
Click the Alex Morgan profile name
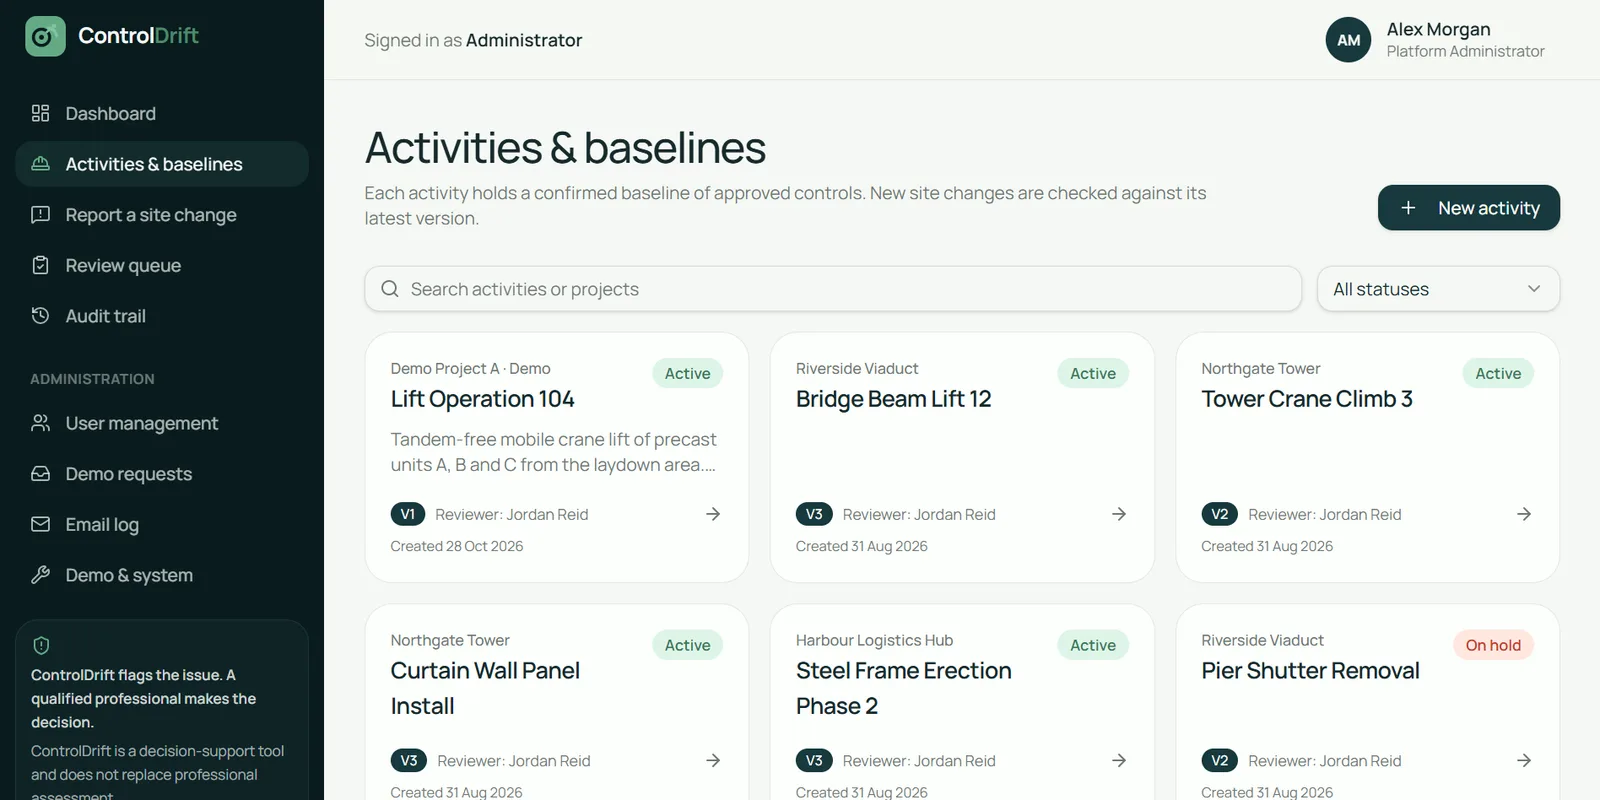[x=1438, y=29]
